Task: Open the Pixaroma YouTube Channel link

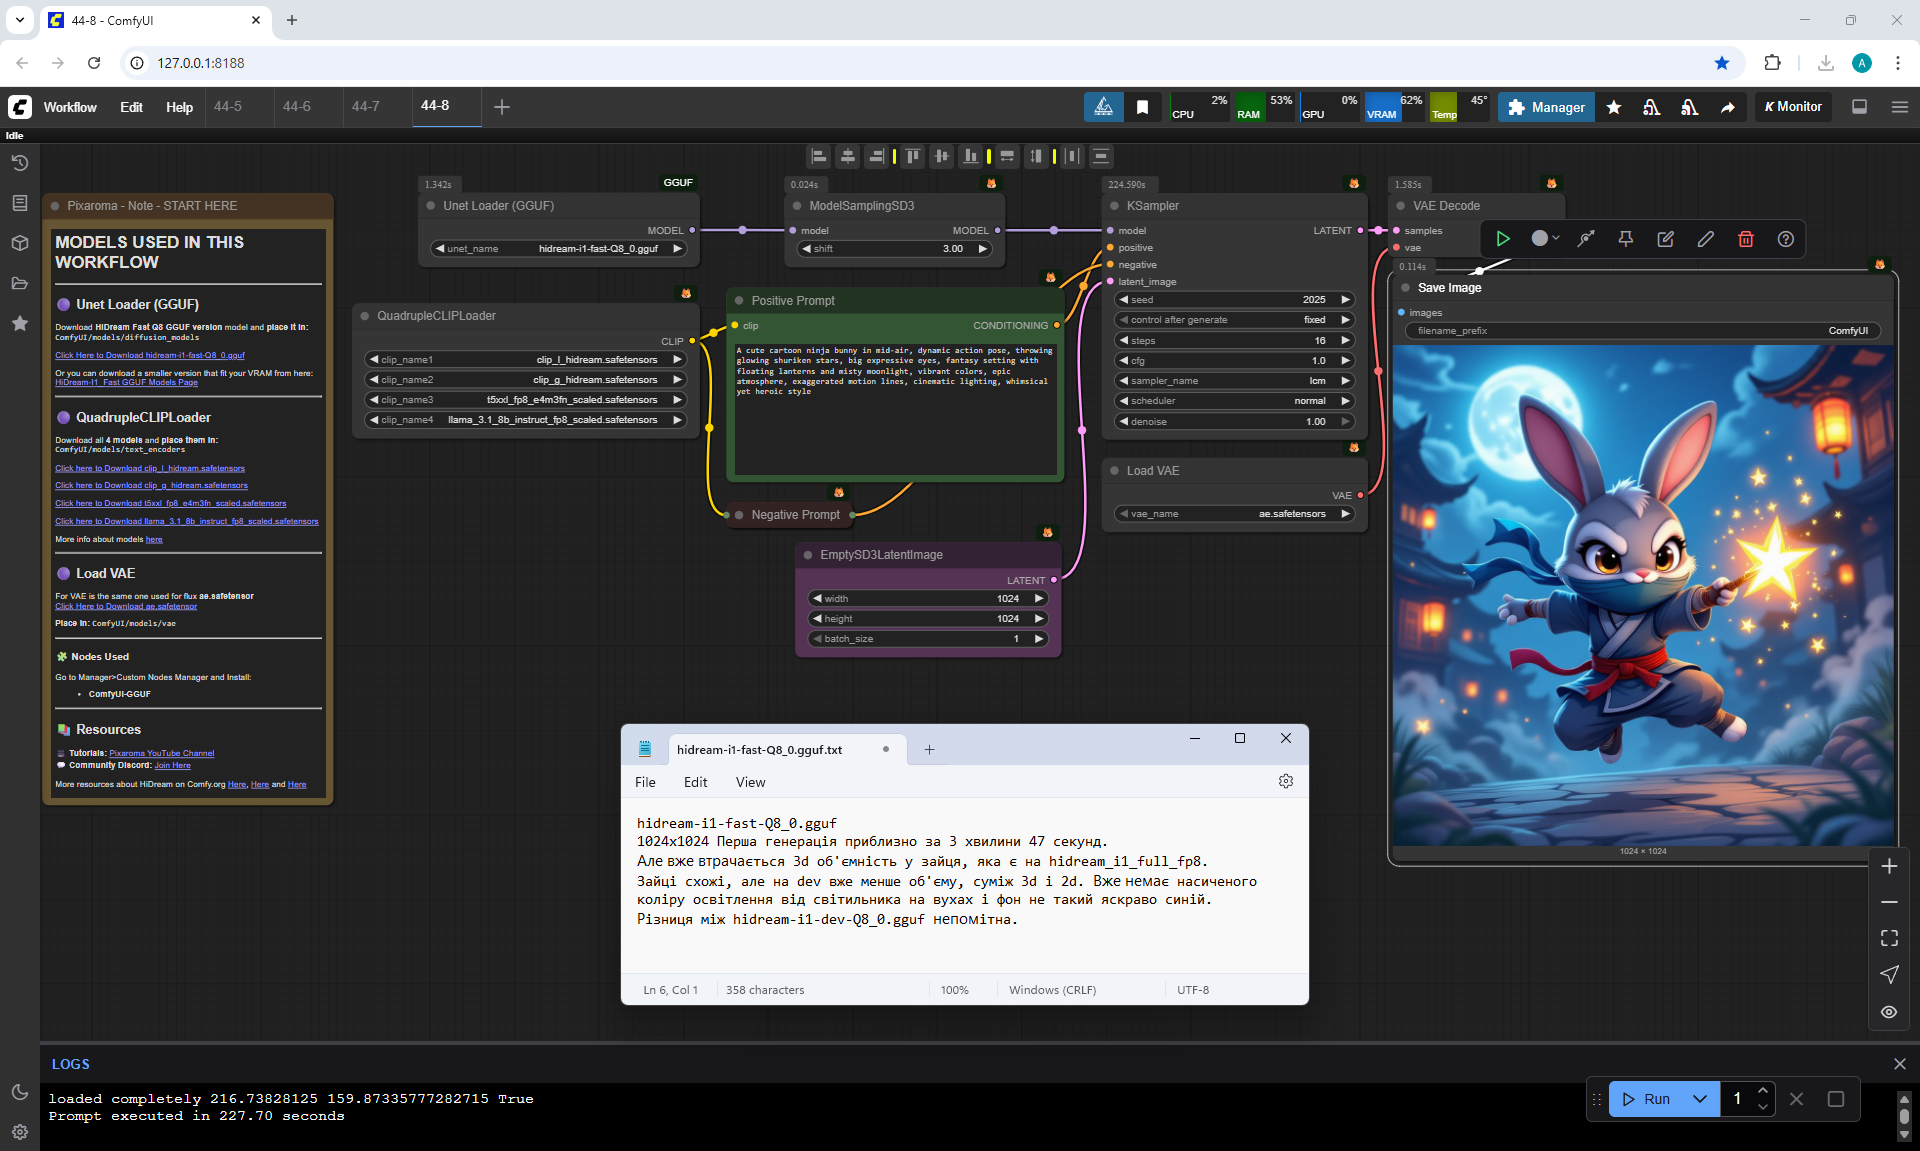Action: pos(161,753)
